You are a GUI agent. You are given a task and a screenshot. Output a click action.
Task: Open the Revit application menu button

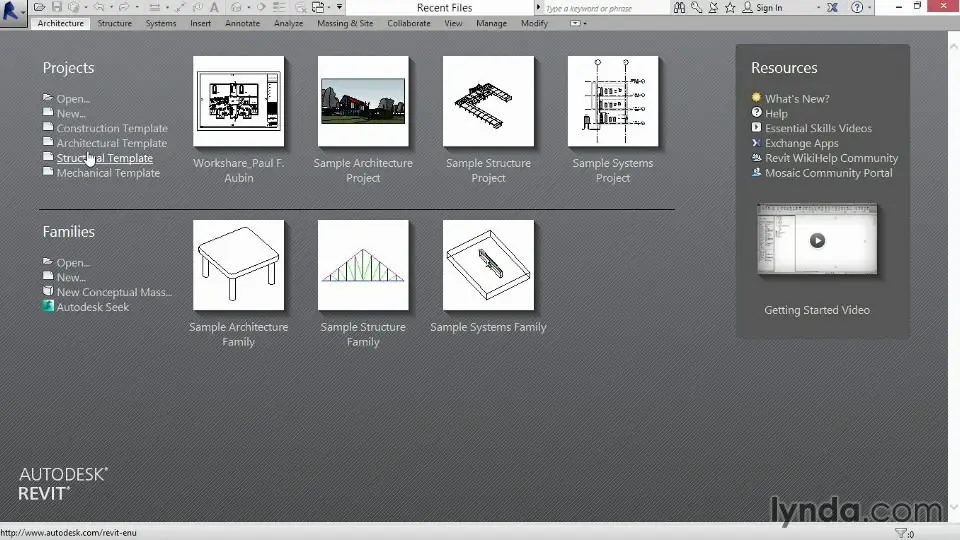point(12,11)
